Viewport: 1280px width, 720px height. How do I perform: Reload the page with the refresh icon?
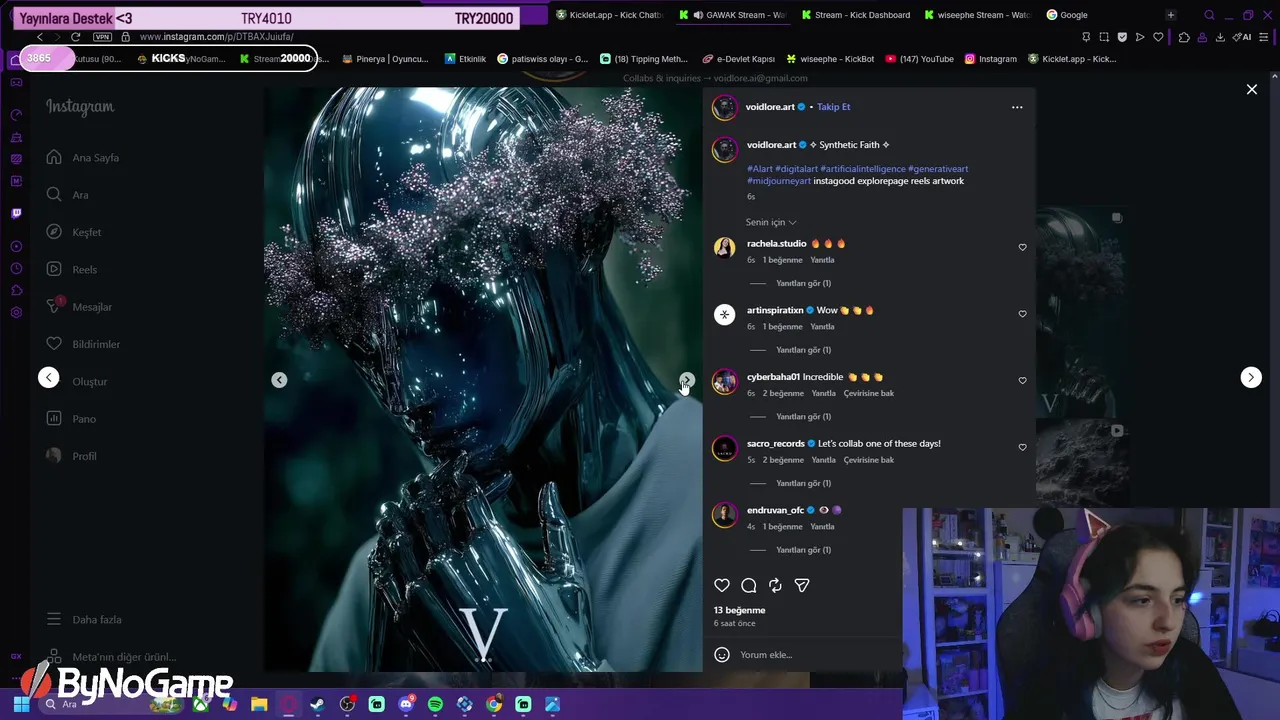point(75,37)
